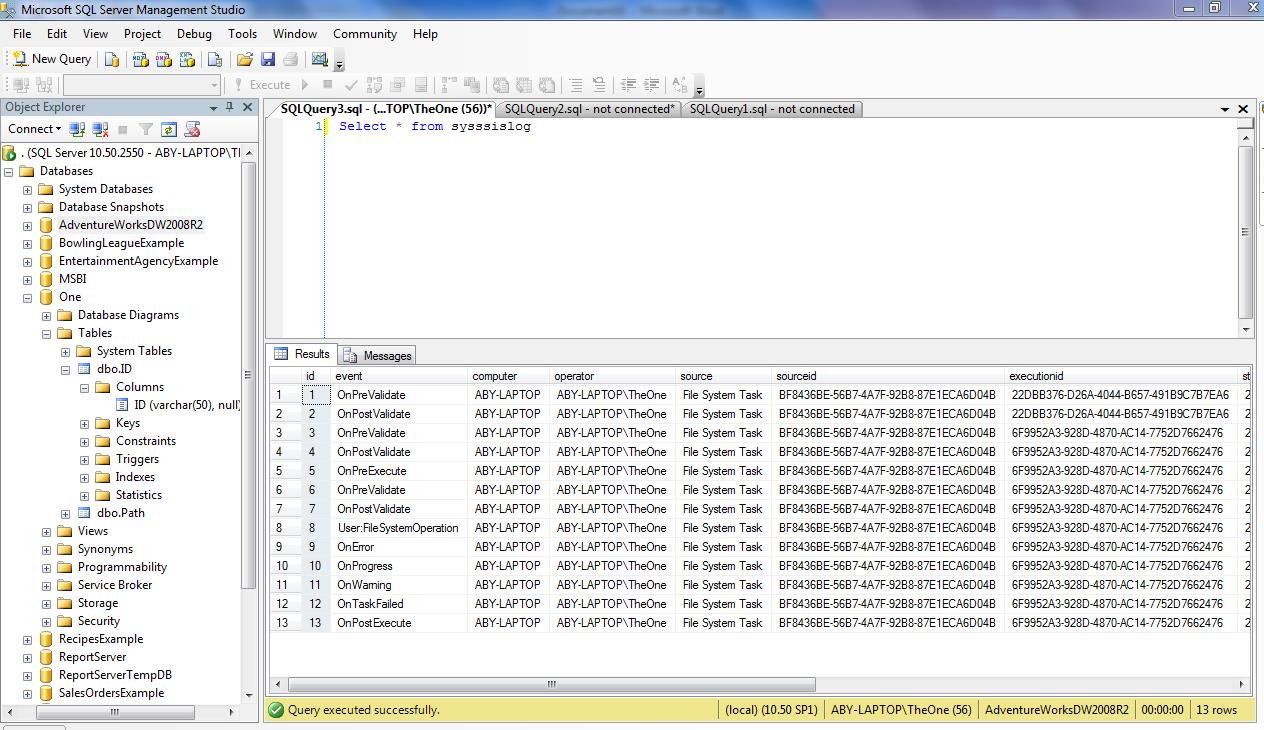Click the horizontal scrollbar of results grid
1264x730 pixels.
tap(551, 685)
